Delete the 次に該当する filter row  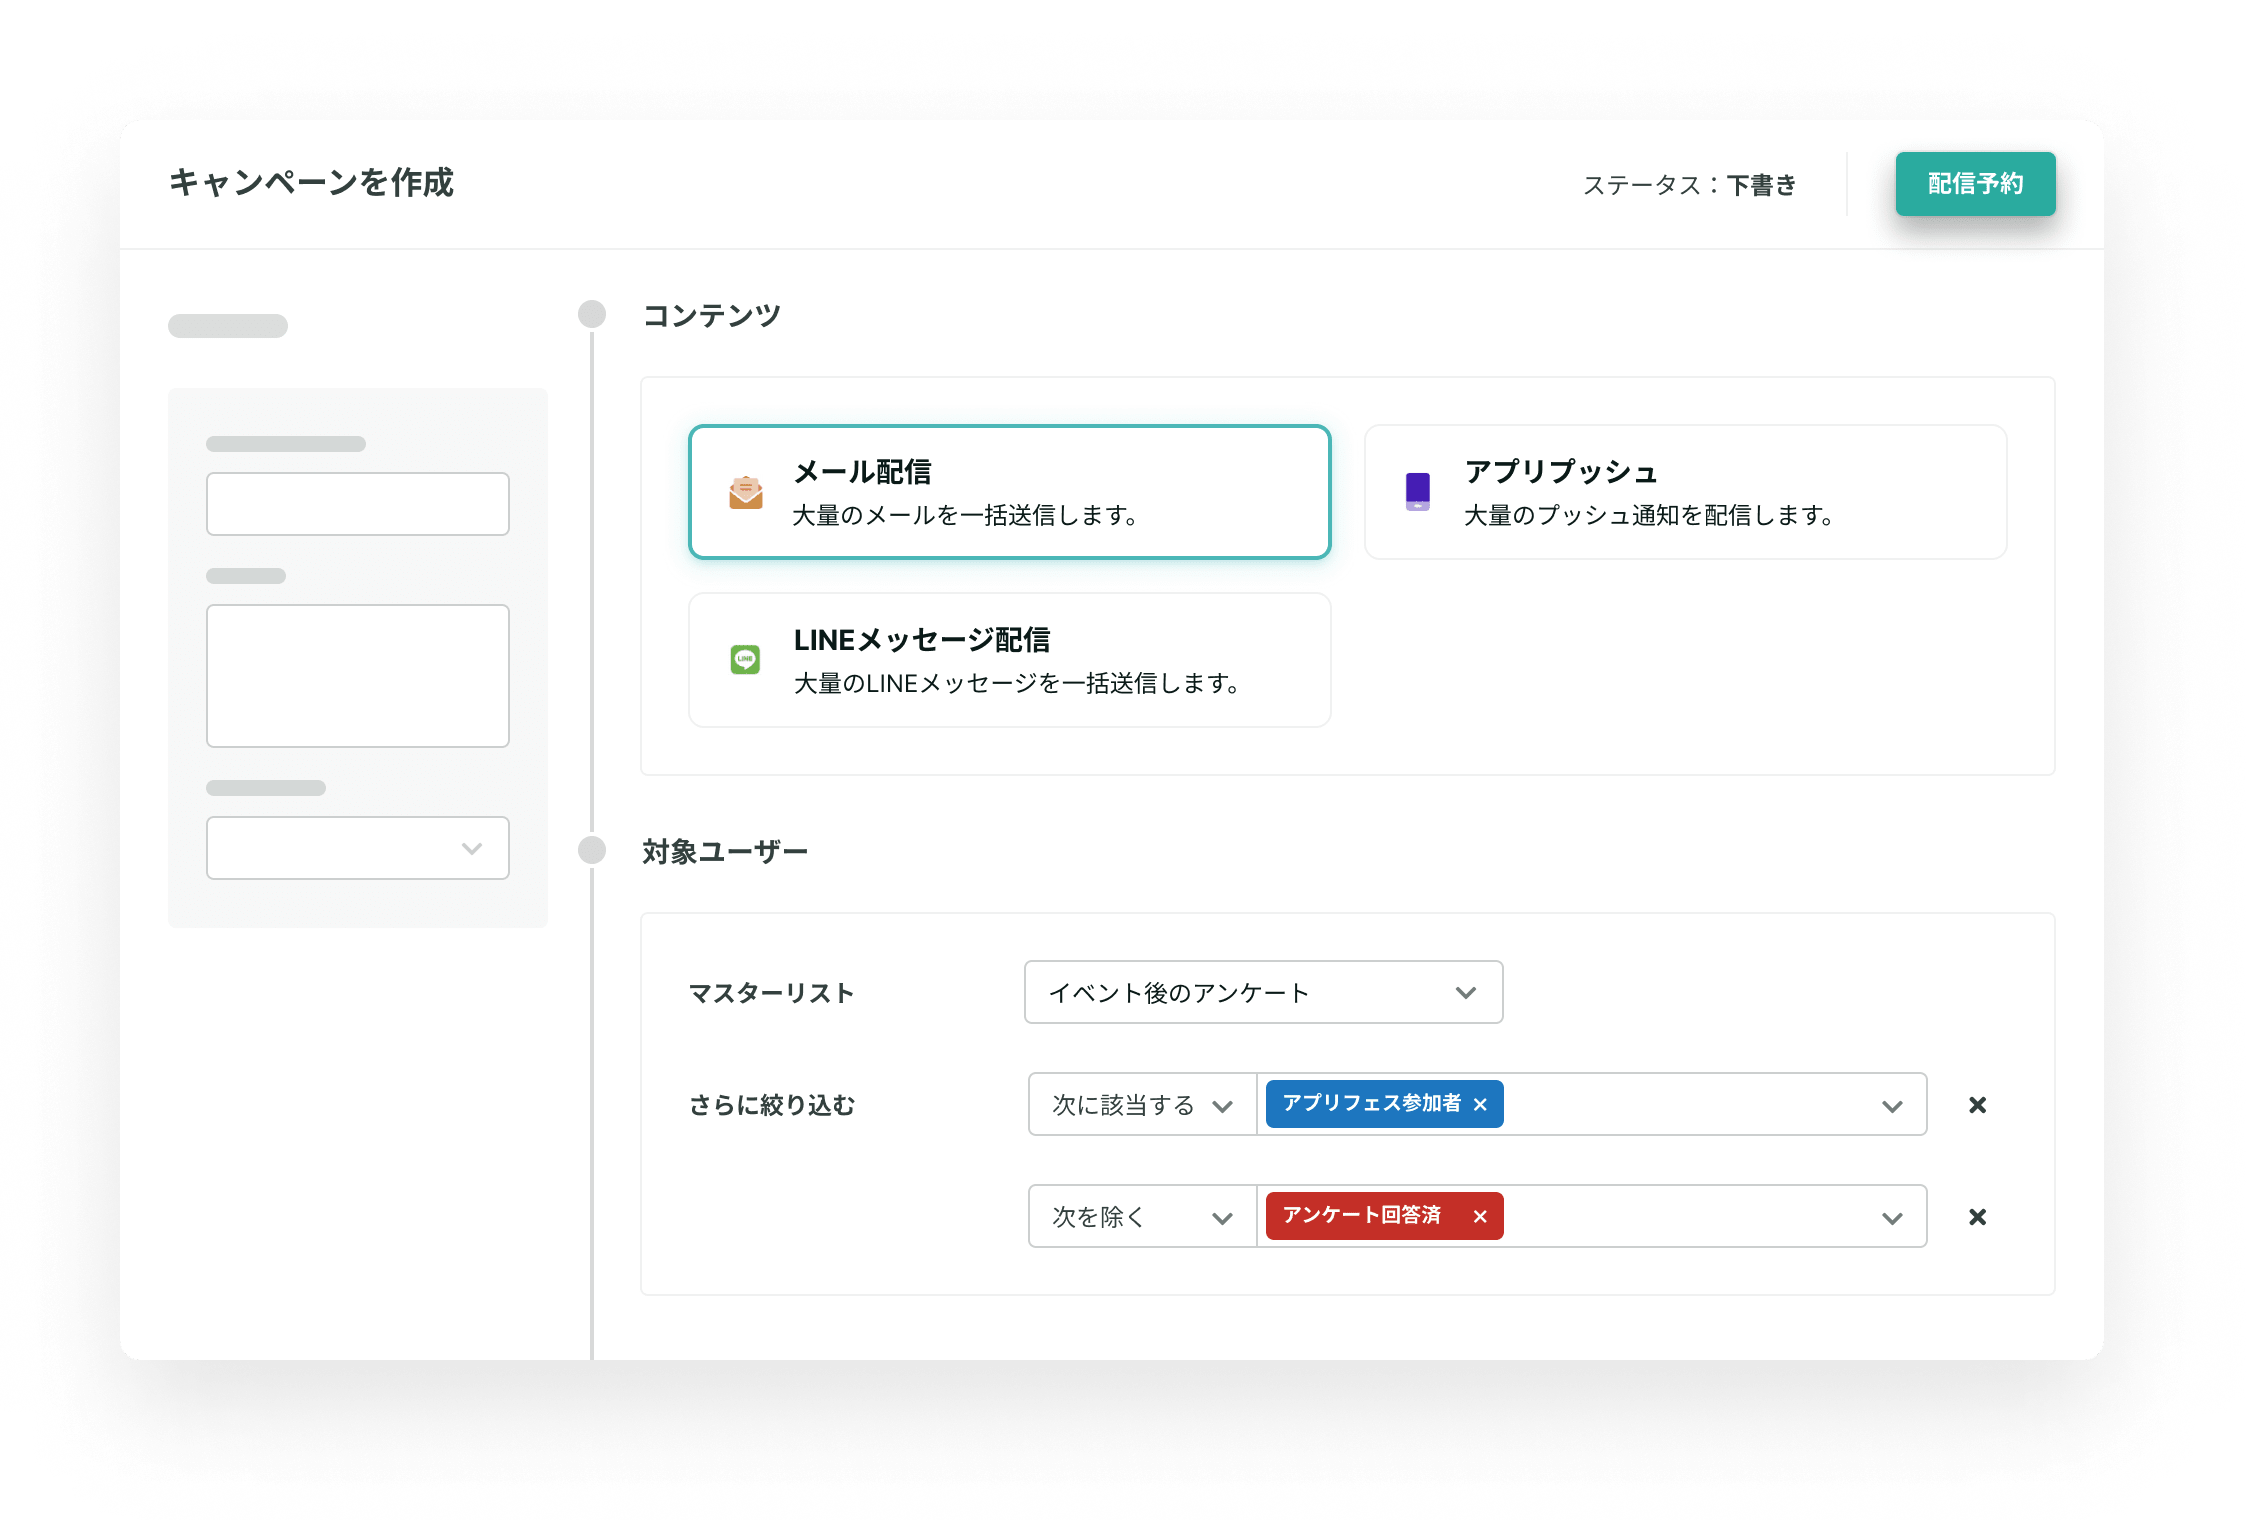coord(1977,1105)
